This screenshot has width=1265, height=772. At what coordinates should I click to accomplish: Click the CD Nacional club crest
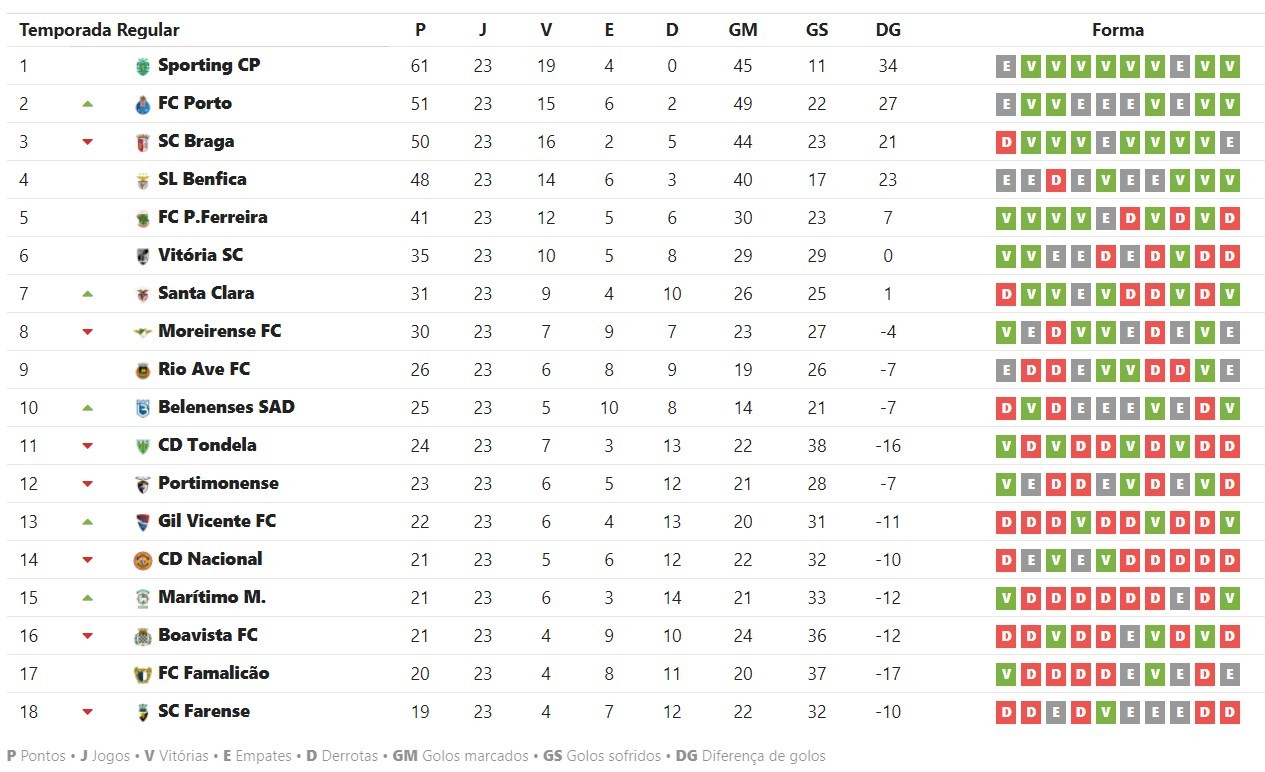click(x=142, y=561)
